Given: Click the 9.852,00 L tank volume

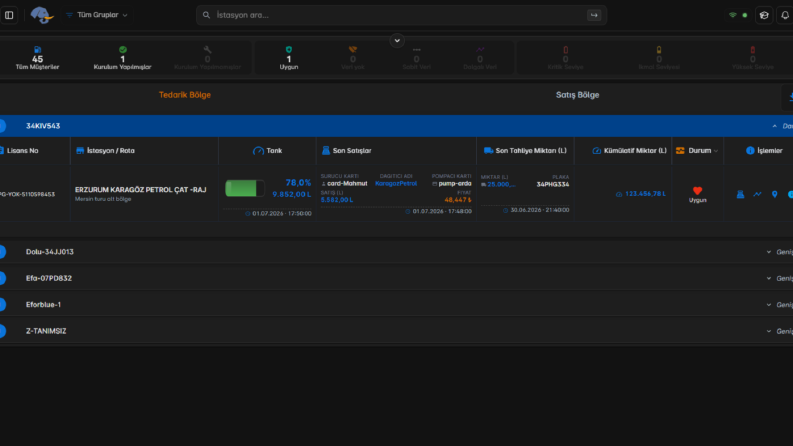Looking at the screenshot, I should tap(292, 194).
